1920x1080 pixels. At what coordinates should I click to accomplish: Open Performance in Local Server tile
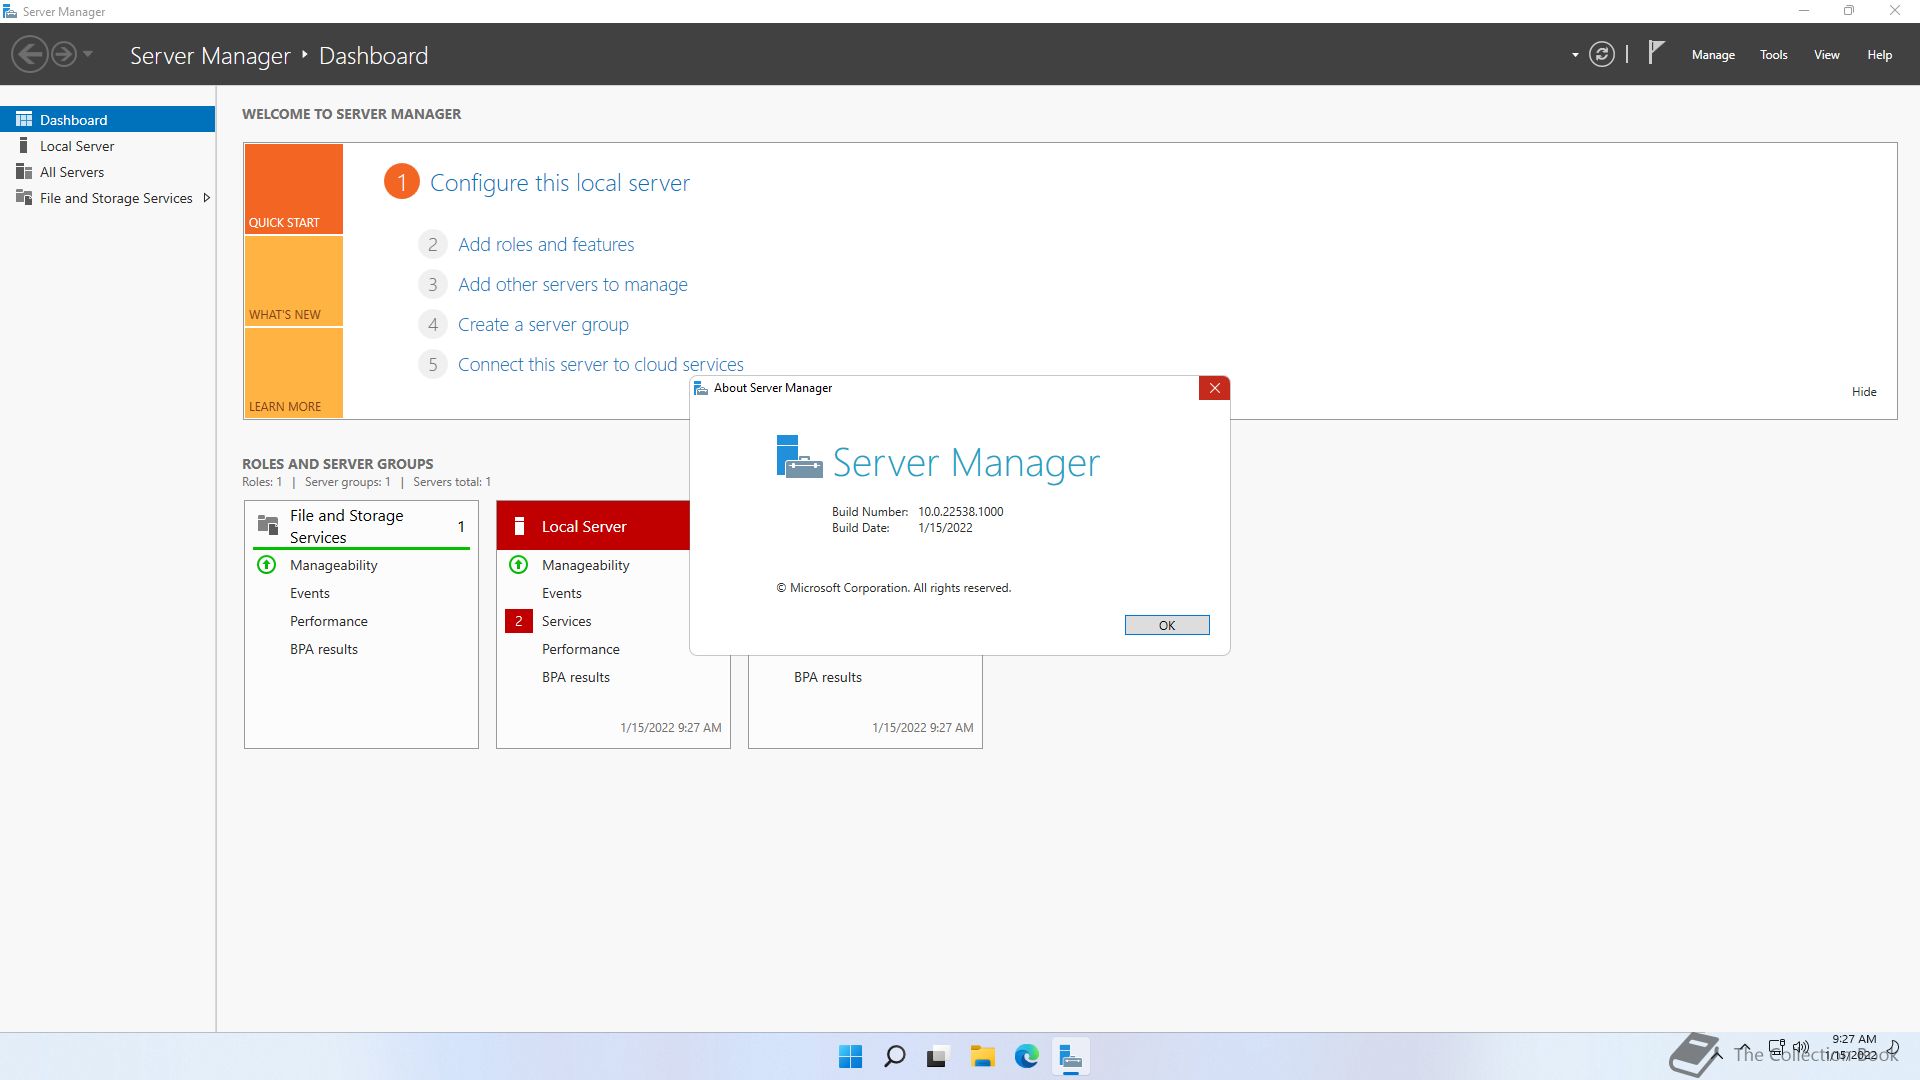click(581, 649)
